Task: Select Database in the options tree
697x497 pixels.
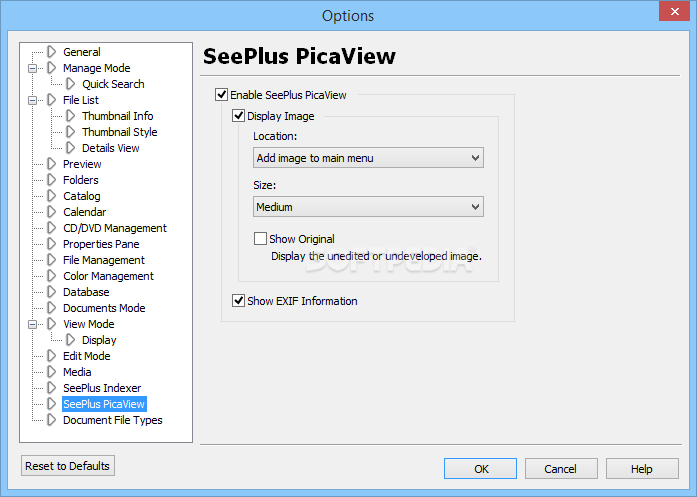Action: click(x=86, y=292)
